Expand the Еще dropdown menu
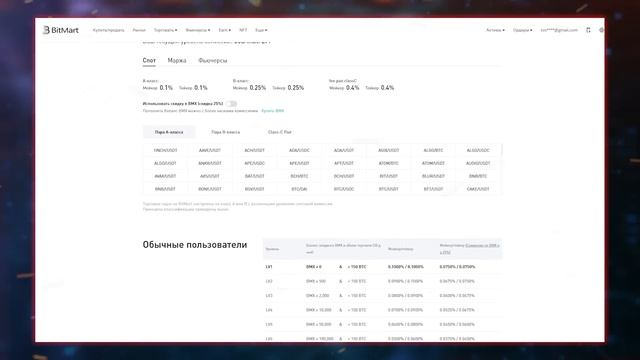640x360 pixels. [x=261, y=30]
